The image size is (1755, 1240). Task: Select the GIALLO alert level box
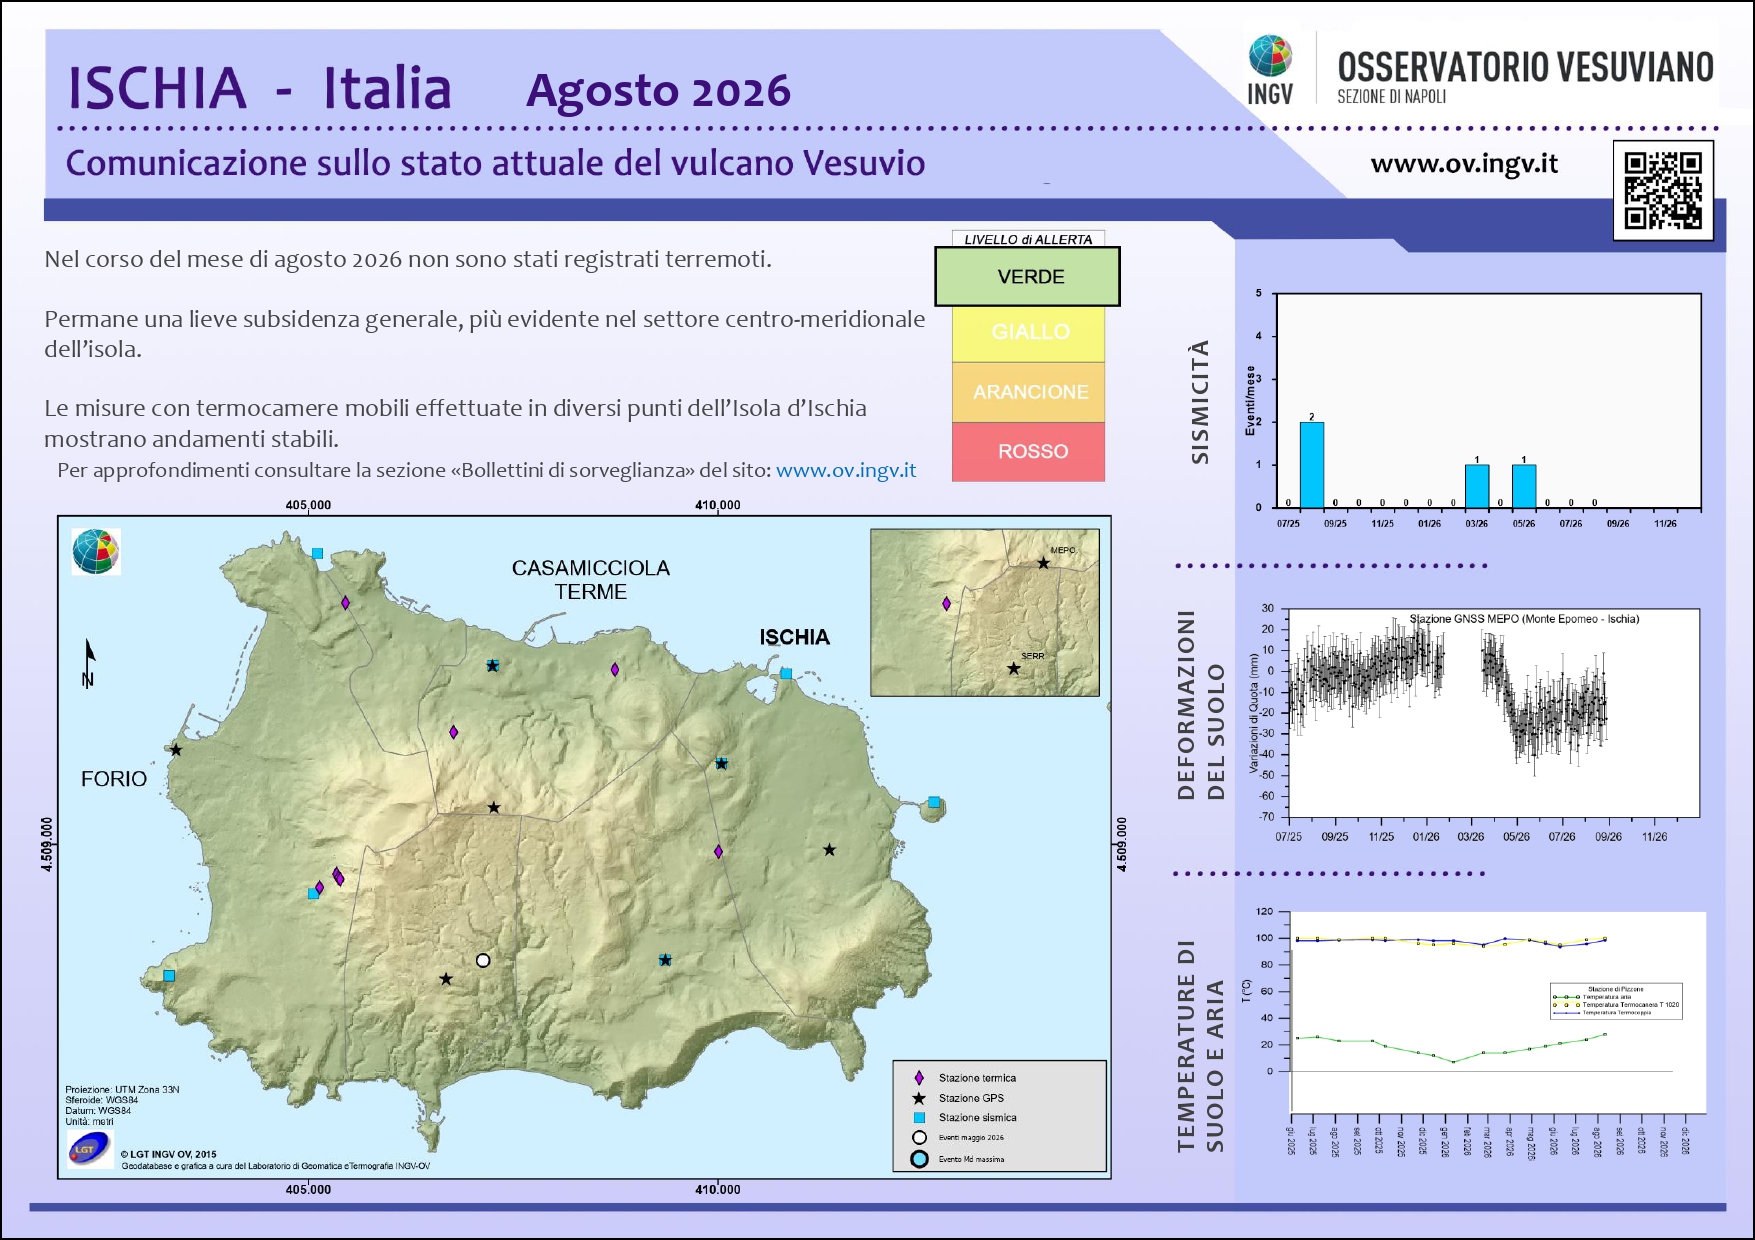[1028, 333]
